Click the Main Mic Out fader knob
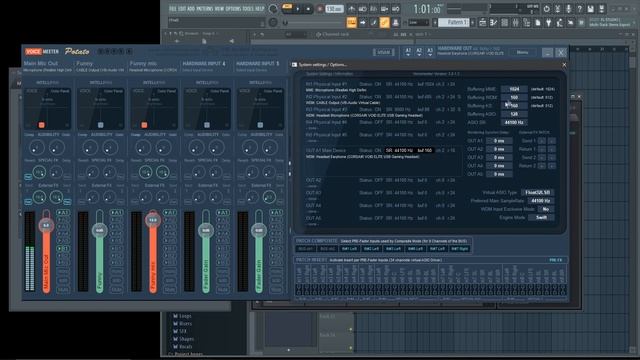Screen dimensions: 640x360 pos(46,225)
